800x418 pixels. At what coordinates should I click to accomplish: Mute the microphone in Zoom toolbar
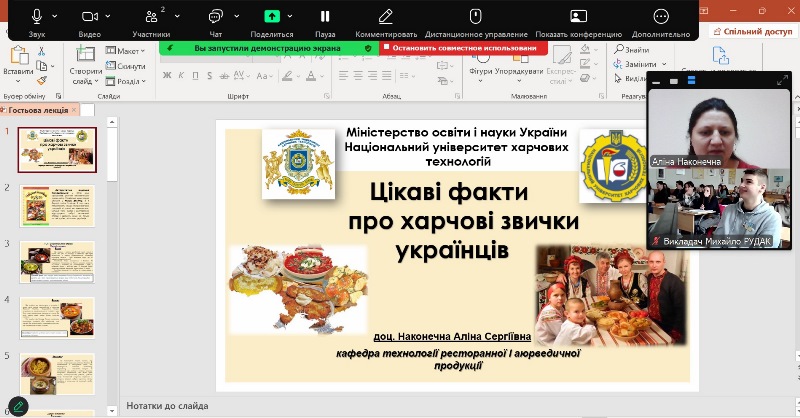pos(38,16)
